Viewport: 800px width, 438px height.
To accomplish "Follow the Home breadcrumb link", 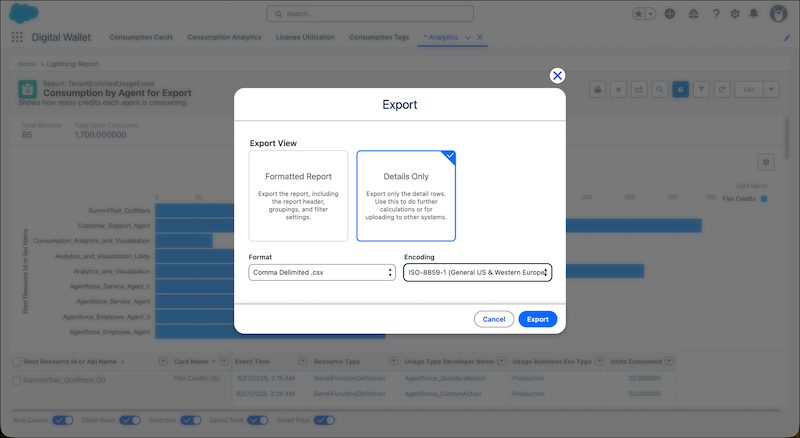I will [27, 64].
